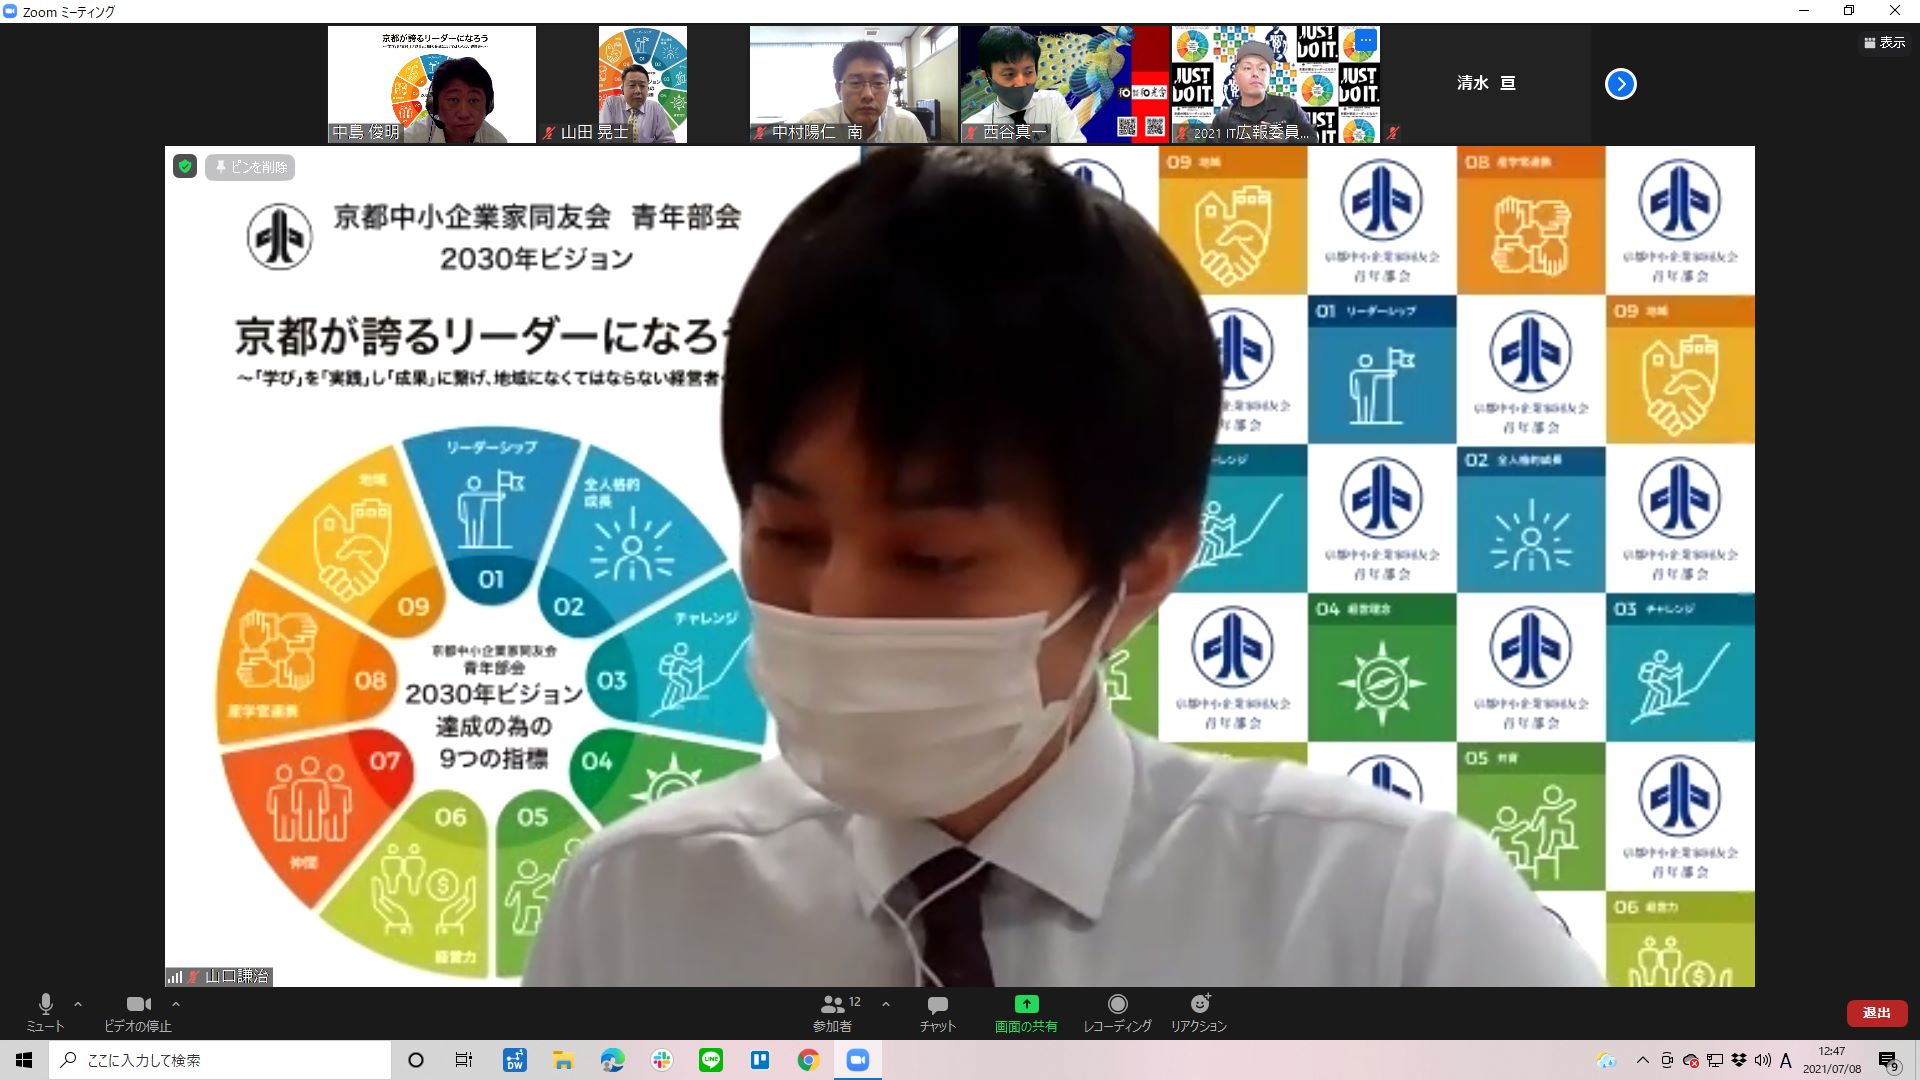Select 西谷真一 video thumbnail
Screen dimensions: 1920x1080
pos(1065,84)
